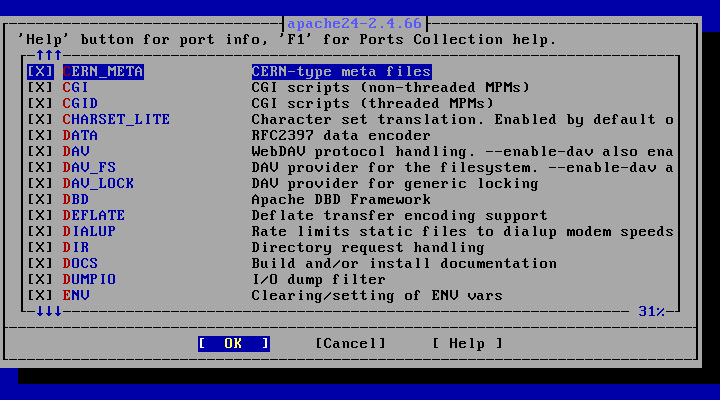This screenshot has height=400, width=720.
Task: Click 'Deflate transfer encoding support' description
Action: (400, 216)
